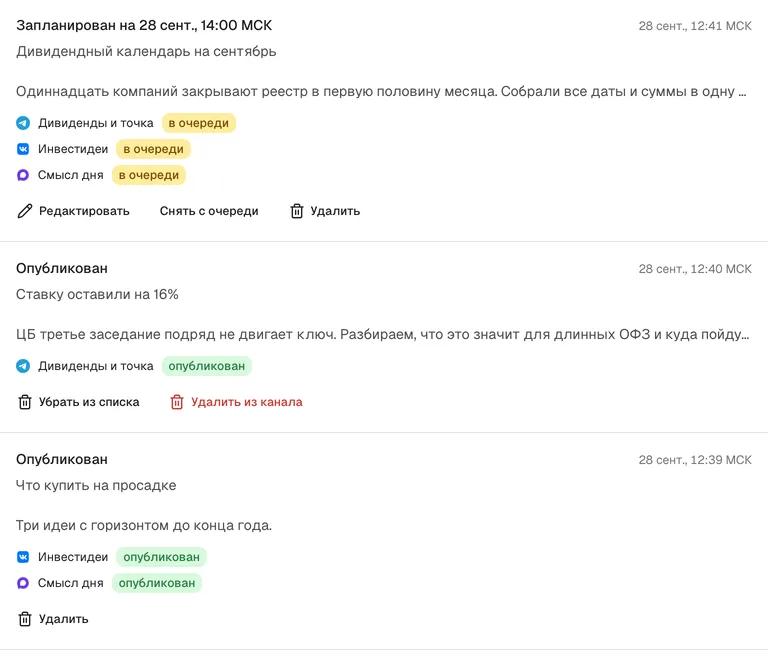Click the red trash icon for Удалить из канала
This screenshot has width=768, height=660.
pyautogui.click(x=177, y=402)
